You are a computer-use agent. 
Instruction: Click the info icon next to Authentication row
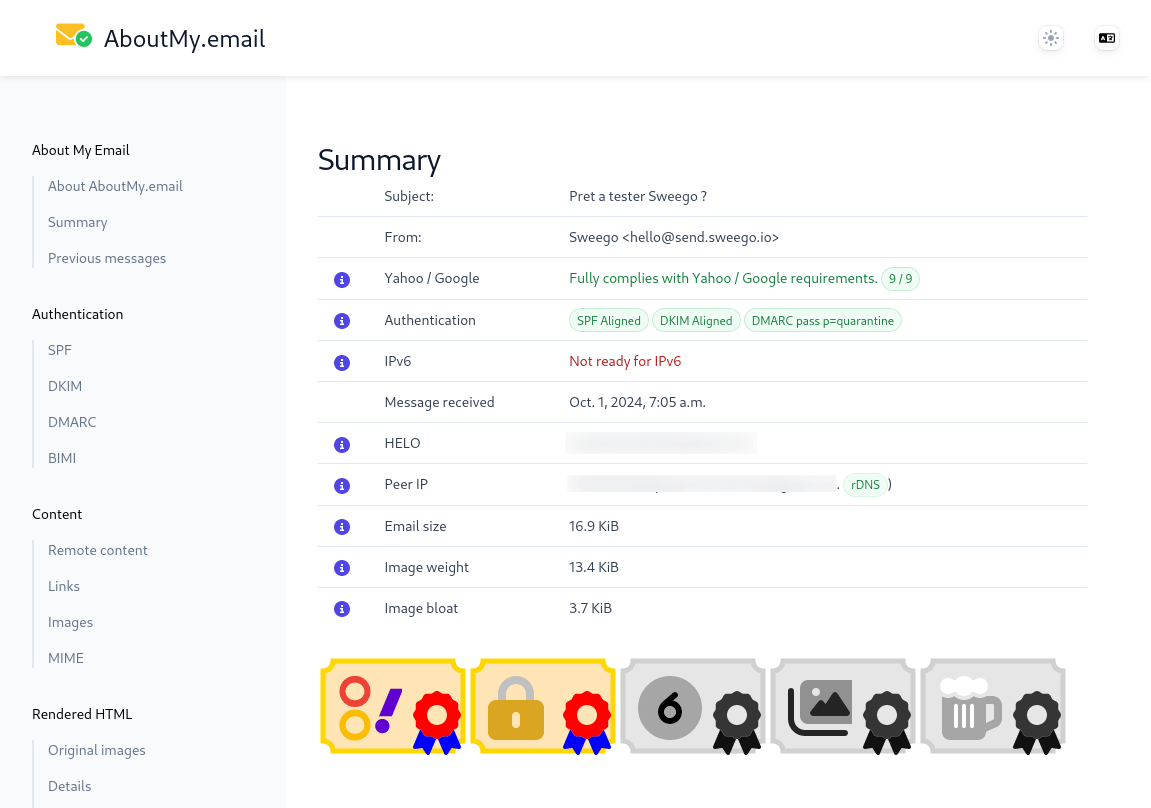342,321
